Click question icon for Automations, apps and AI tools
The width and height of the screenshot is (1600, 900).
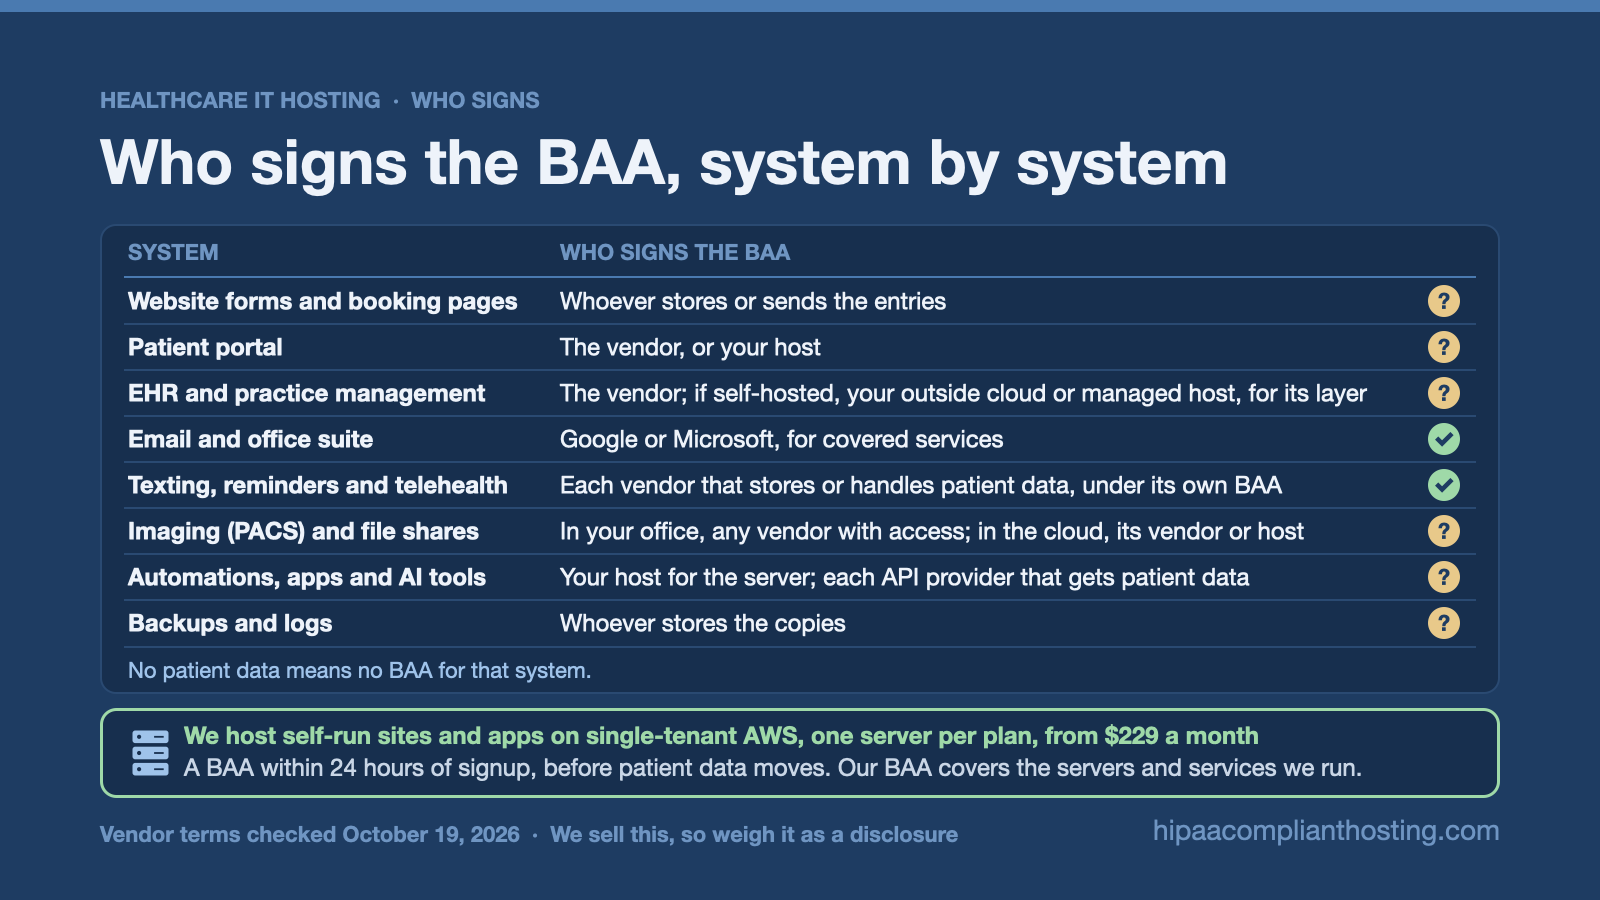coord(1443,577)
